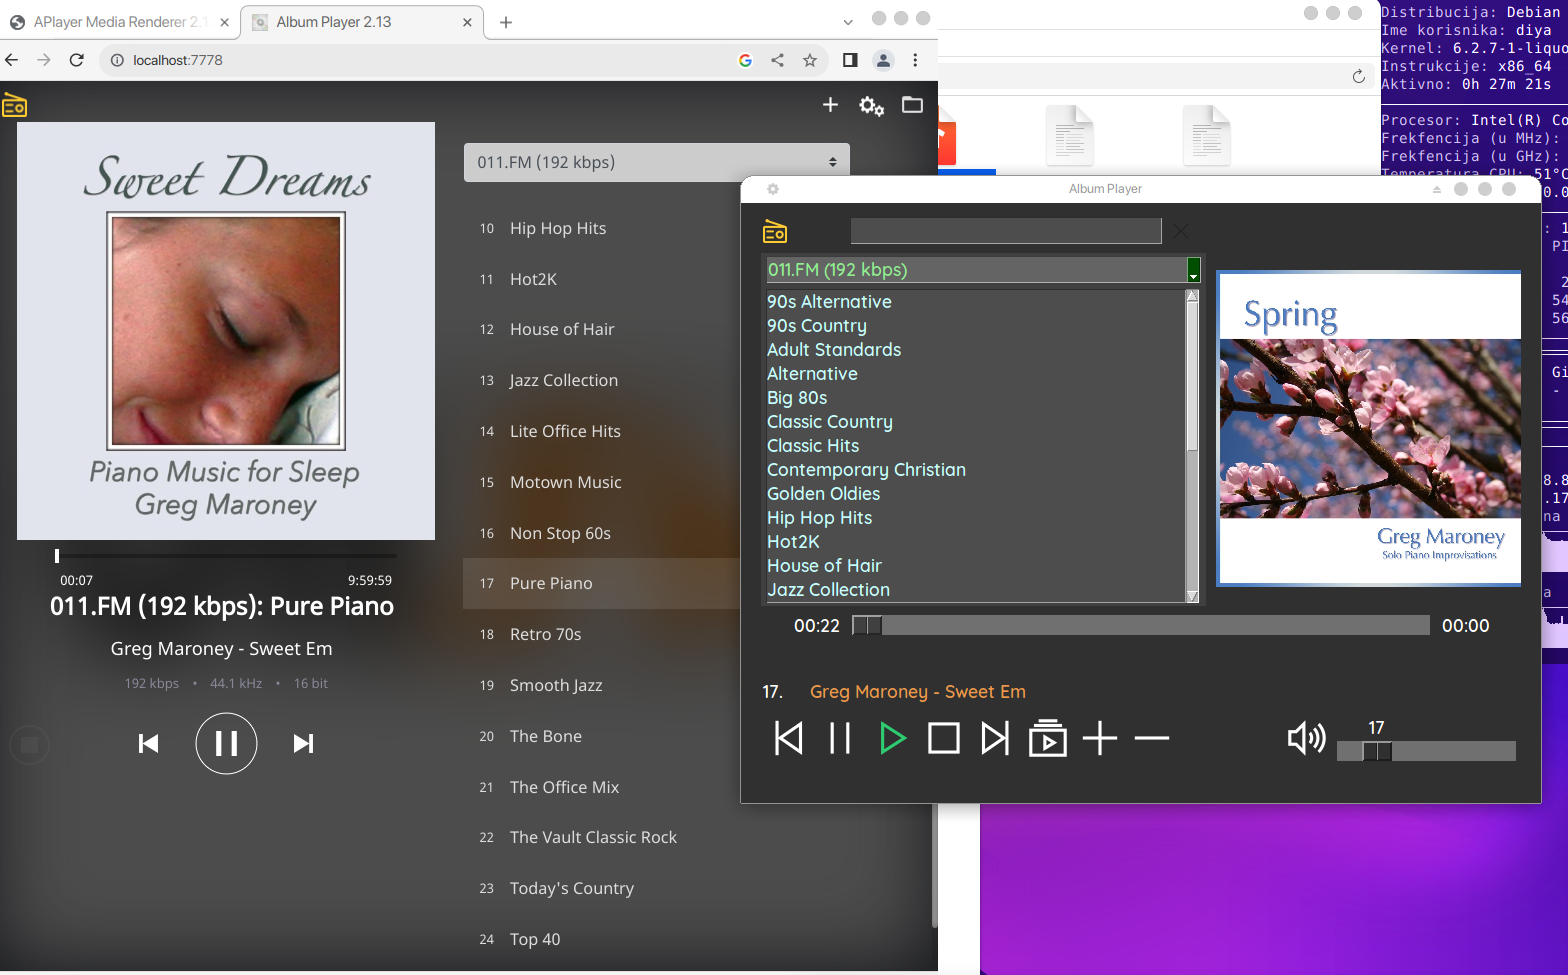Choose Adult Standards in Album Player list
The height and width of the screenshot is (975, 1568).
(x=834, y=349)
